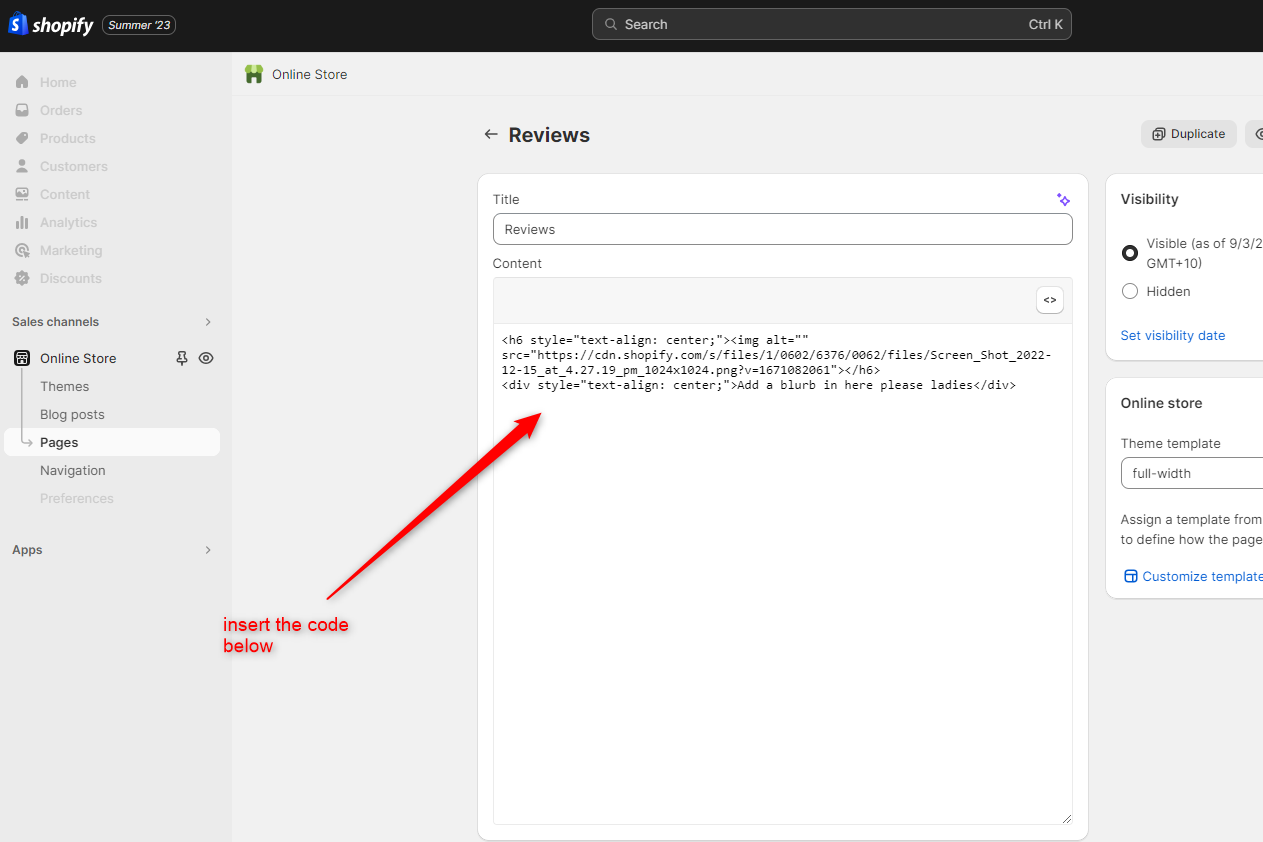Click the Customers person icon
Image resolution: width=1263 pixels, height=842 pixels.
click(22, 166)
